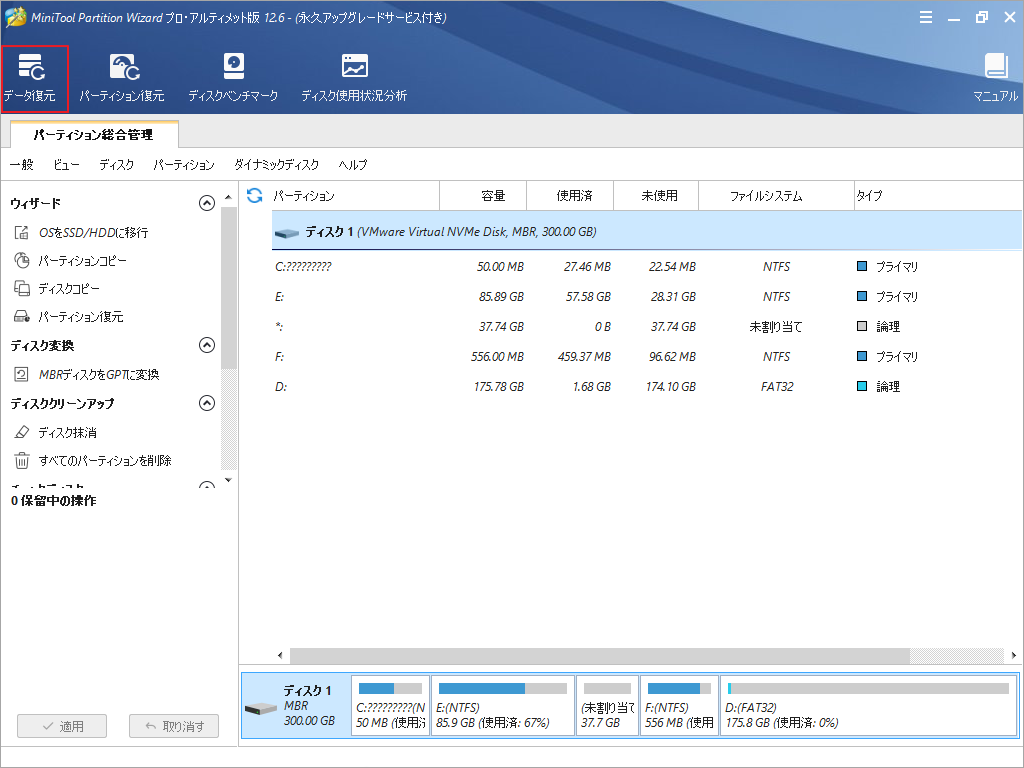The height and width of the screenshot is (768, 1024).
Task: Open the ダイナミックディスク menu
Action: (x=276, y=165)
